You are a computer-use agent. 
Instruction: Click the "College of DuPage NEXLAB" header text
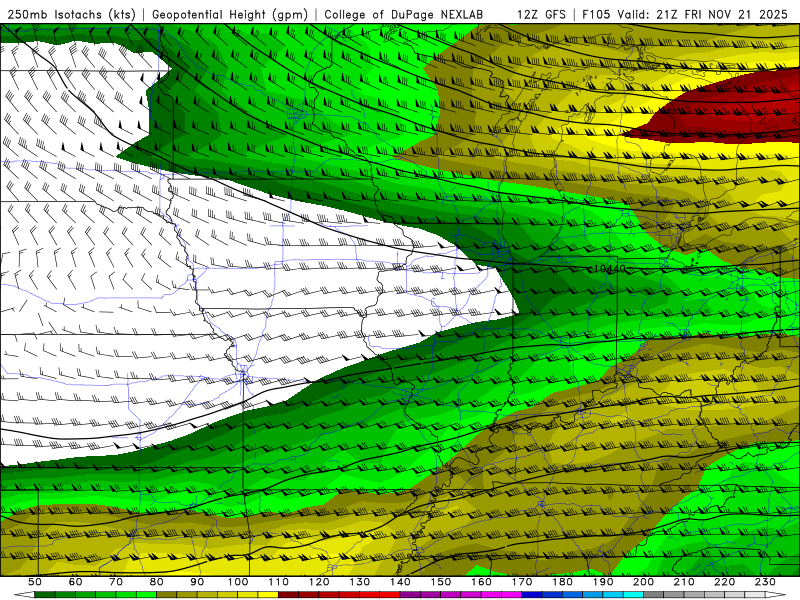(x=404, y=14)
